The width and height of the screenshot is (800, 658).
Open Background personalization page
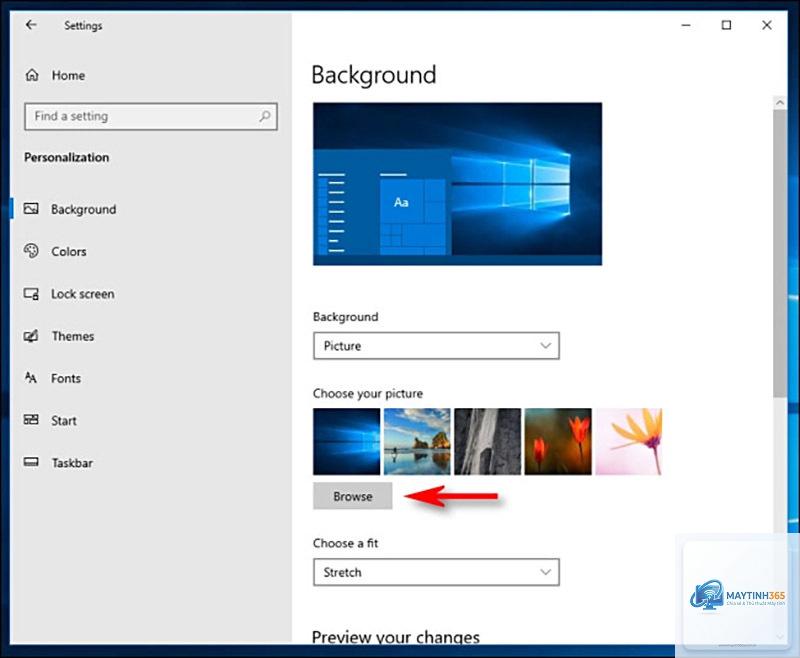pos(84,210)
